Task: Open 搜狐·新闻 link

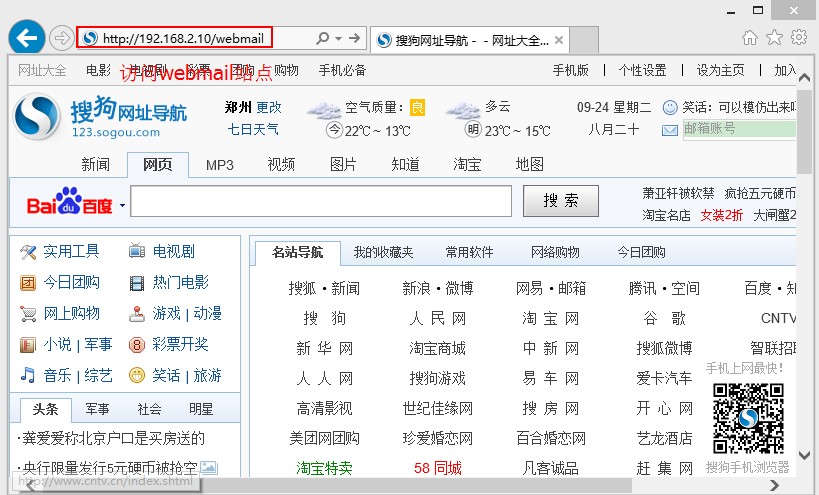Action: click(324, 288)
